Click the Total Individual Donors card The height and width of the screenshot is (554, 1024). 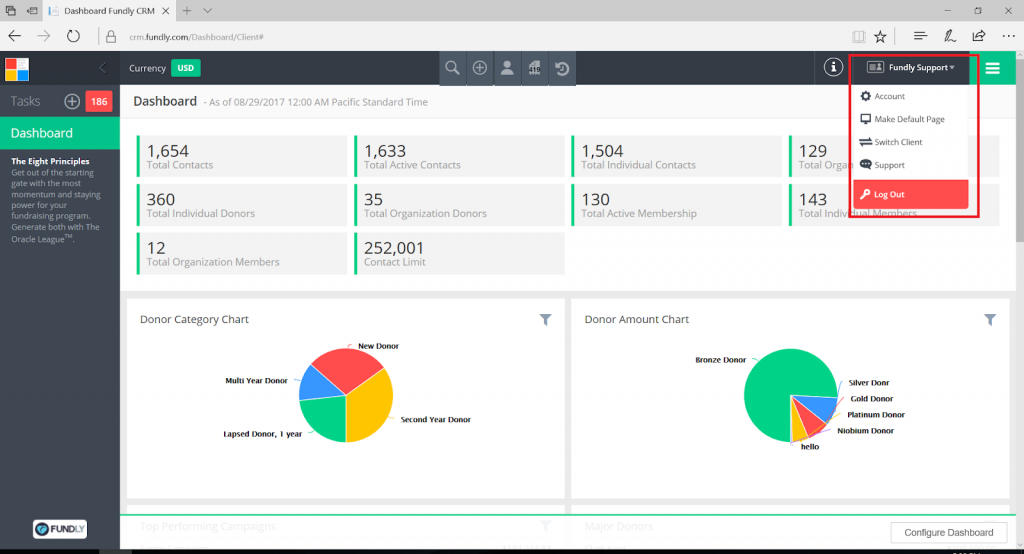pyautogui.click(x=242, y=204)
